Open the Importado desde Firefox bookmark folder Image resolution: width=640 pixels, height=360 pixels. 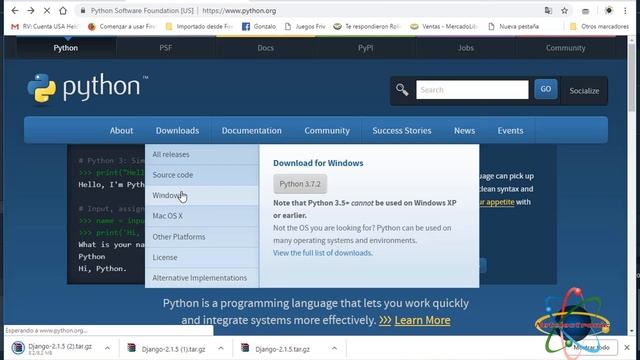[199, 27]
